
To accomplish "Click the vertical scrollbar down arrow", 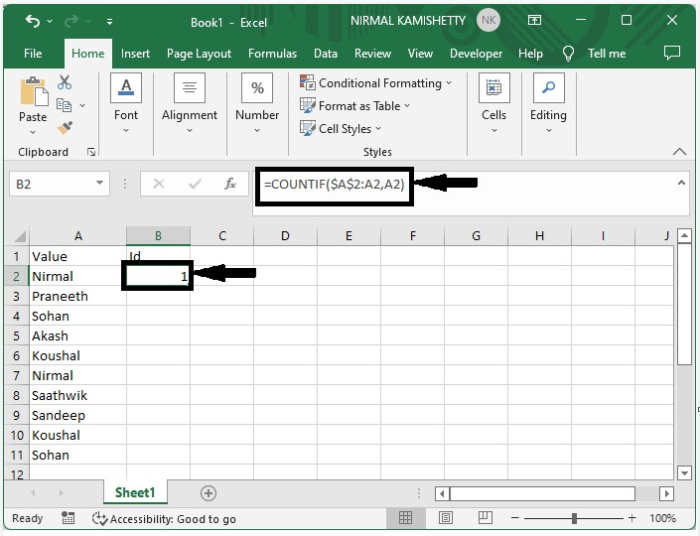I will (x=684, y=473).
